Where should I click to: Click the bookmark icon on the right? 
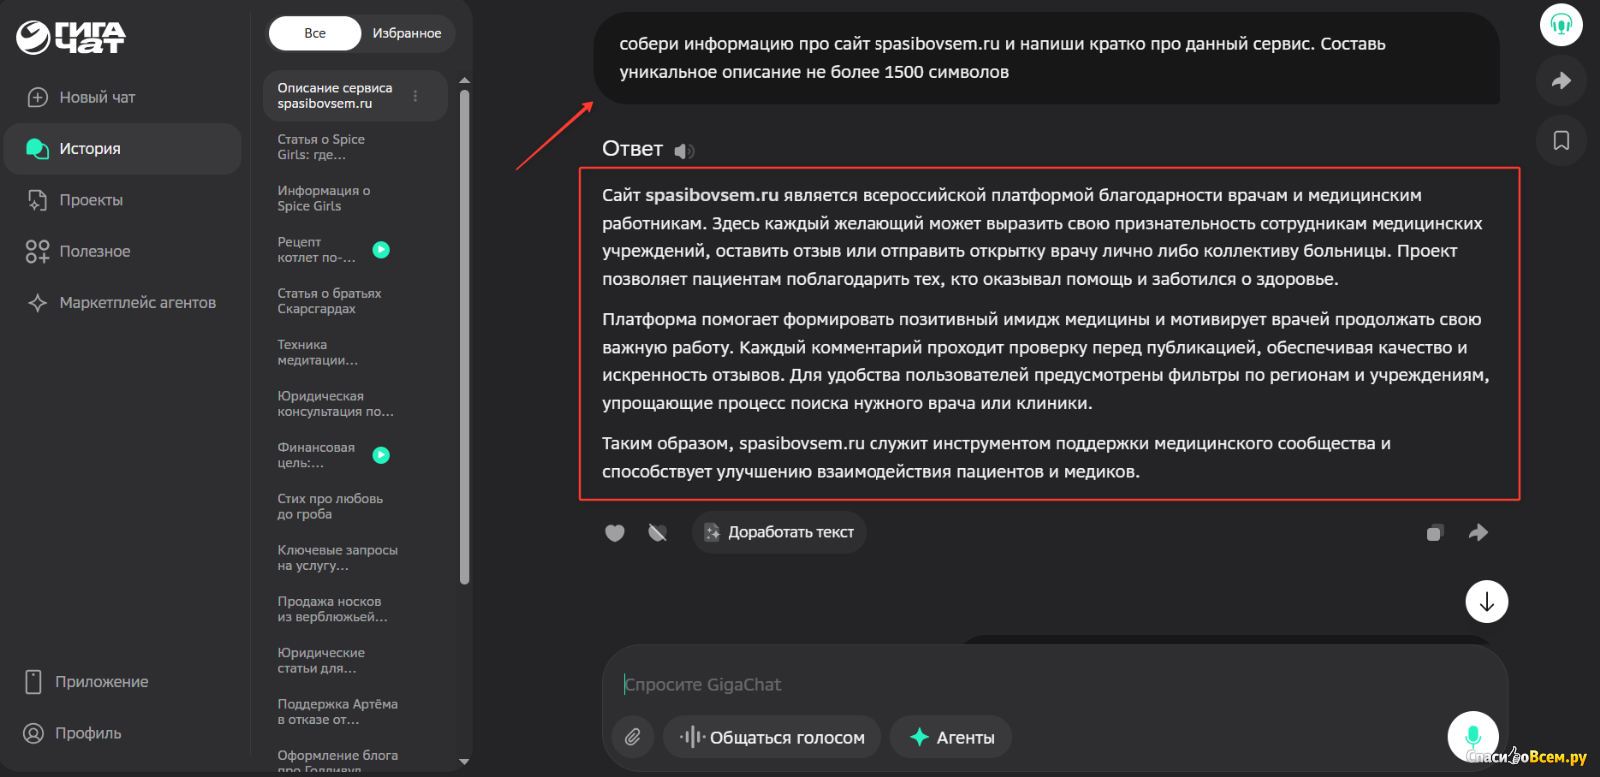(1561, 141)
